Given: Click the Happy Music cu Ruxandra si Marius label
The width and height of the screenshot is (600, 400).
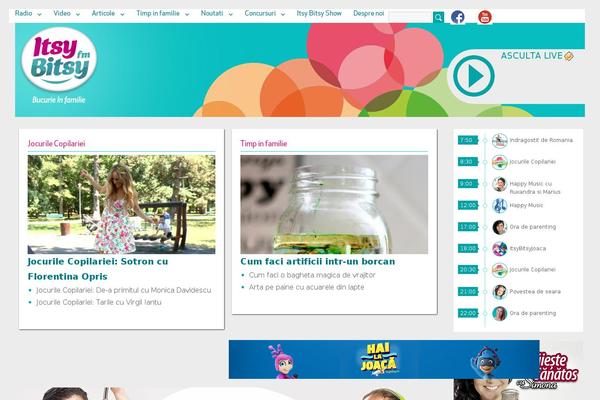Looking at the screenshot, I should (x=535, y=188).
